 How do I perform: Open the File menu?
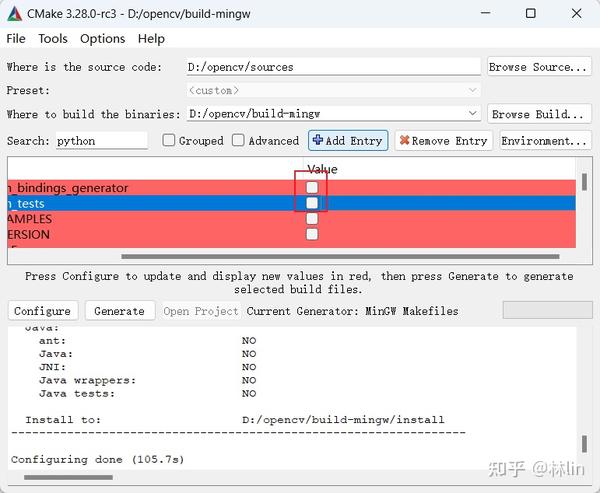tap(16, 39)
